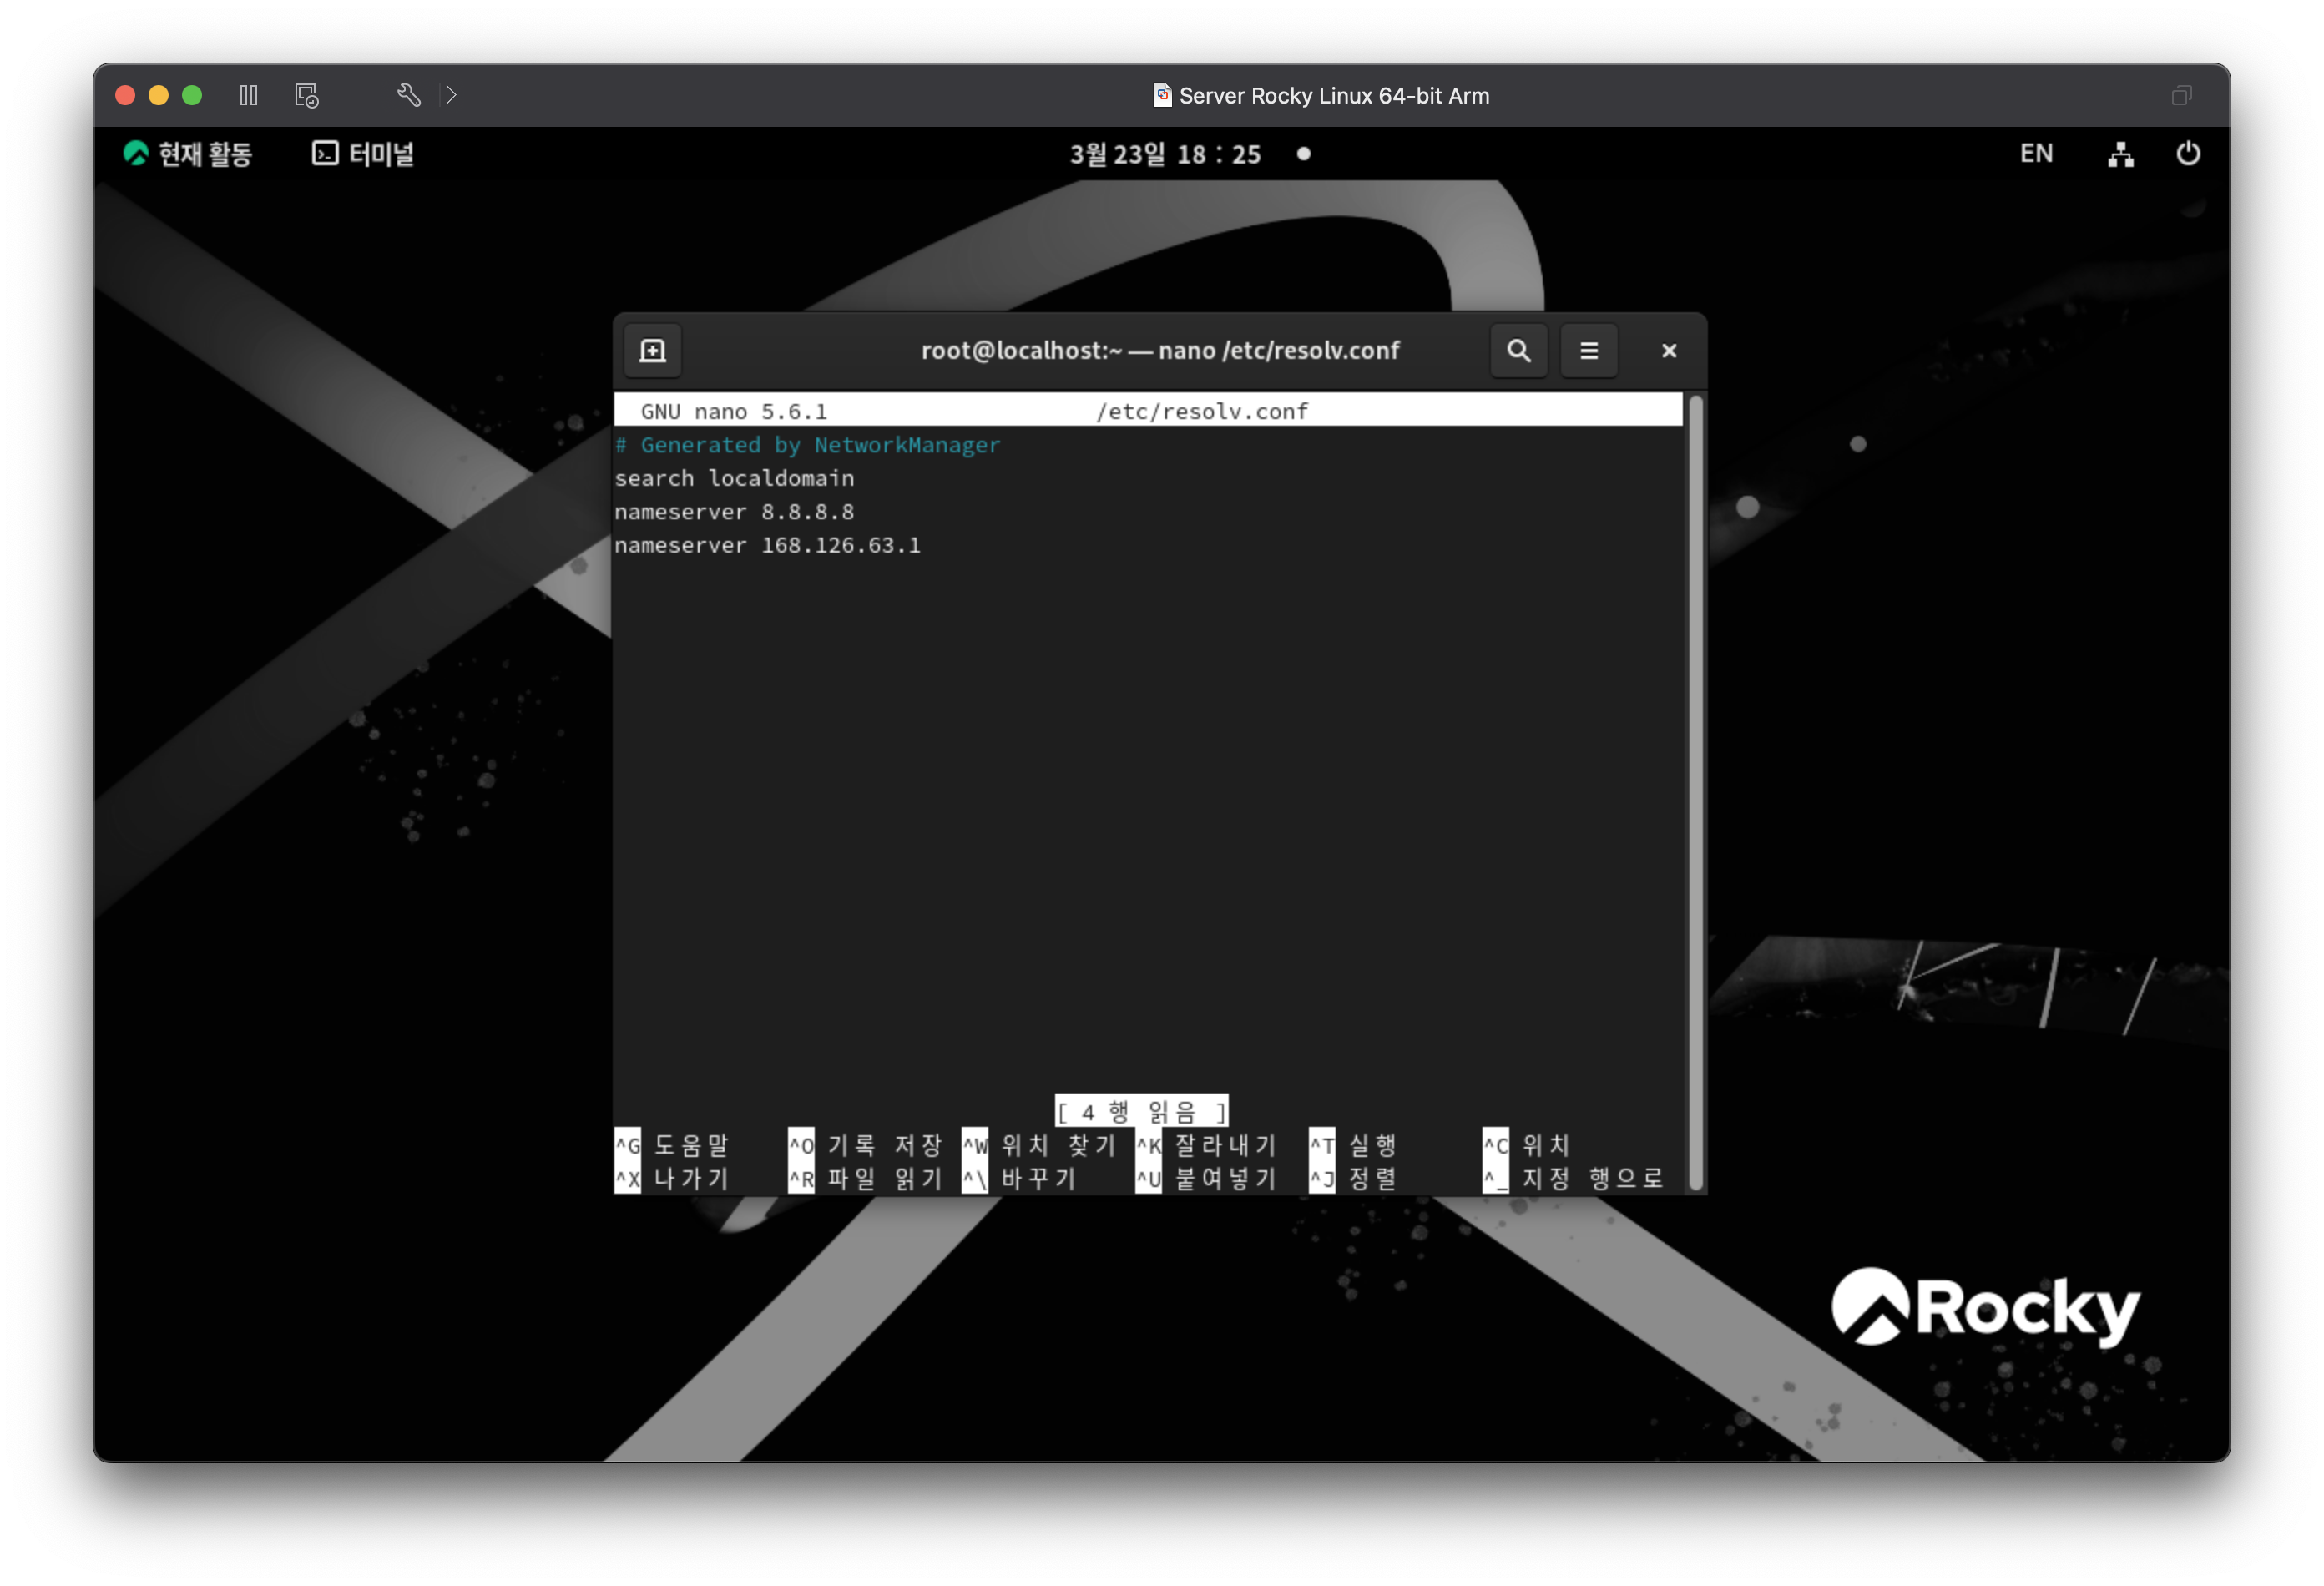Click the new tab icon in terminal header
This screenshot has width=2324, height=1586.
(x=652, y=351)
